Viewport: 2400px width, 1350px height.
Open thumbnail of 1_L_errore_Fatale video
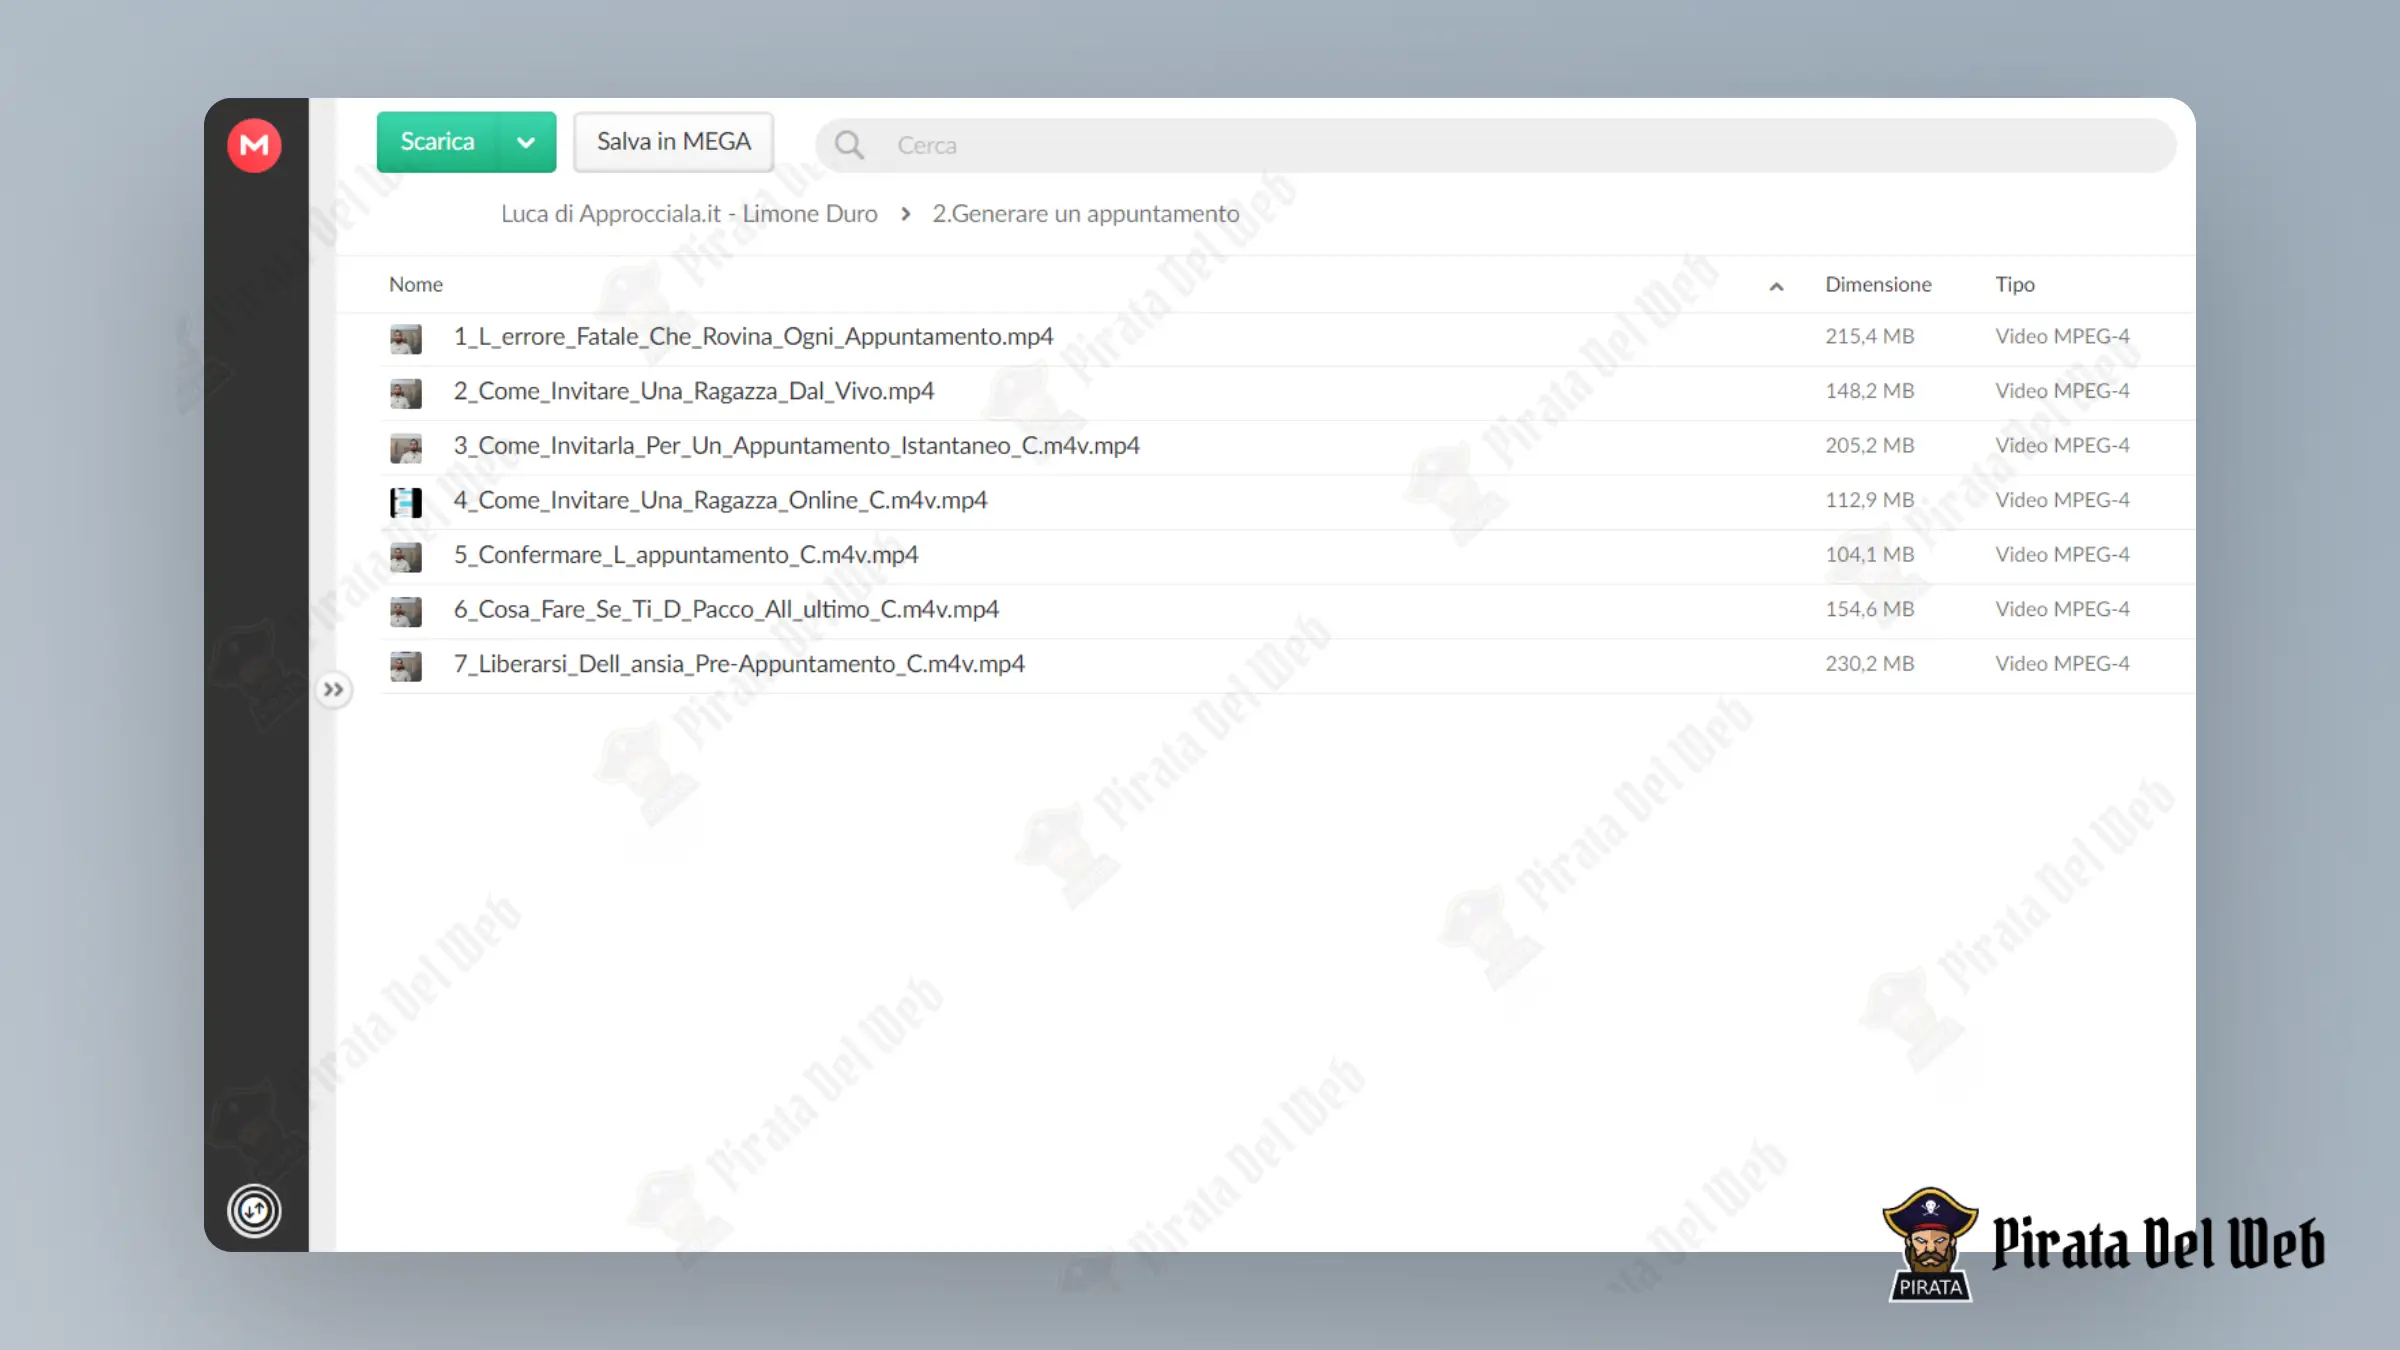[405, 339]
